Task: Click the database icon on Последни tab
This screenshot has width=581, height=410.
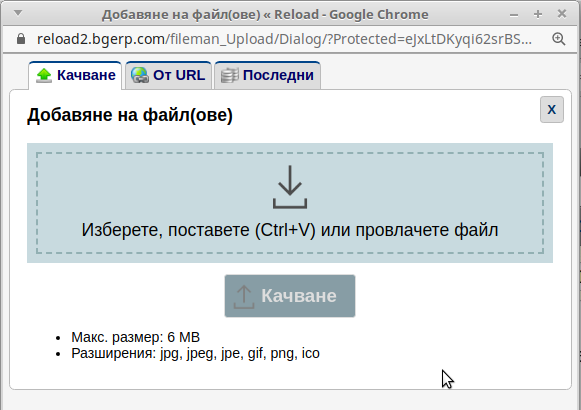Action: point(229,76)
